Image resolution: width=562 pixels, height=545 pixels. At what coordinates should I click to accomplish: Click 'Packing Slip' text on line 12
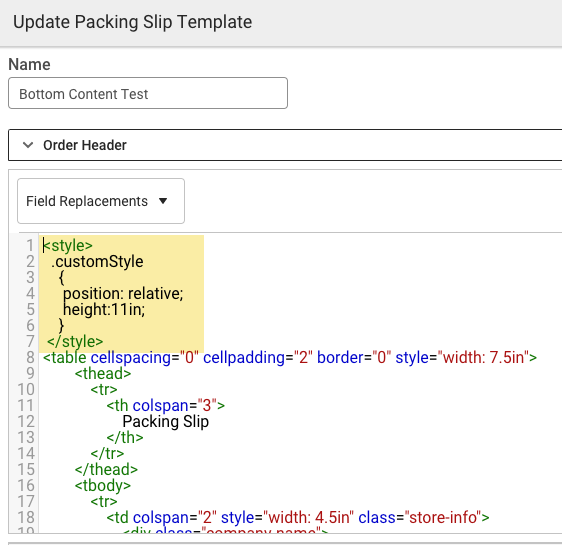pos(166,421)
